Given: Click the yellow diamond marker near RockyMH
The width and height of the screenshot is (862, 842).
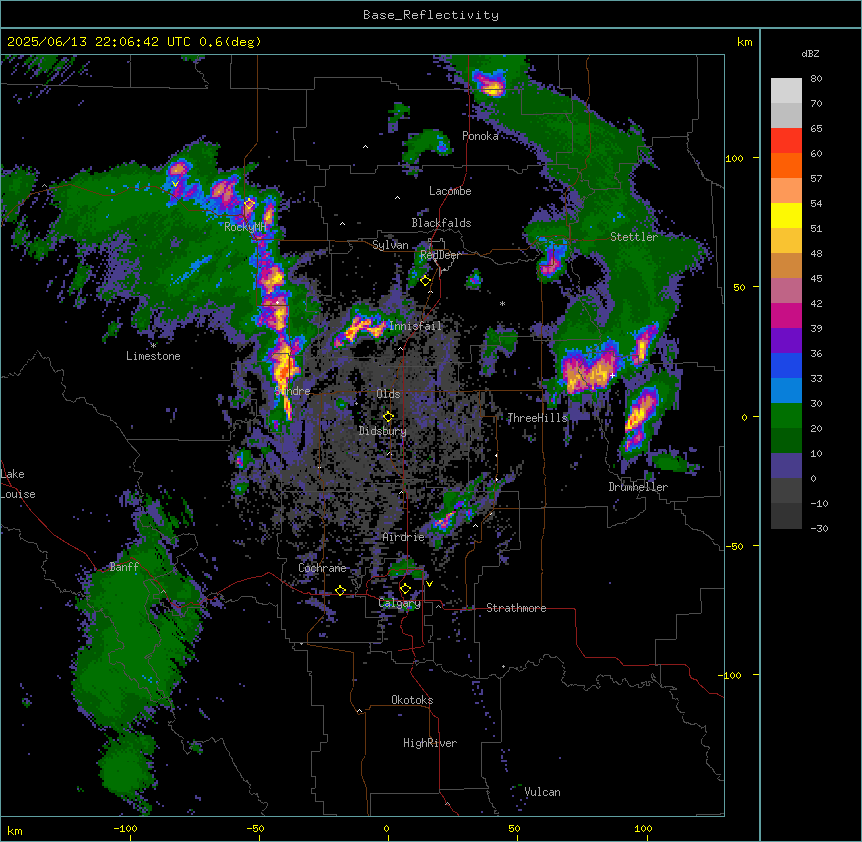Looking at the screenshot, I should click(249, 204).
